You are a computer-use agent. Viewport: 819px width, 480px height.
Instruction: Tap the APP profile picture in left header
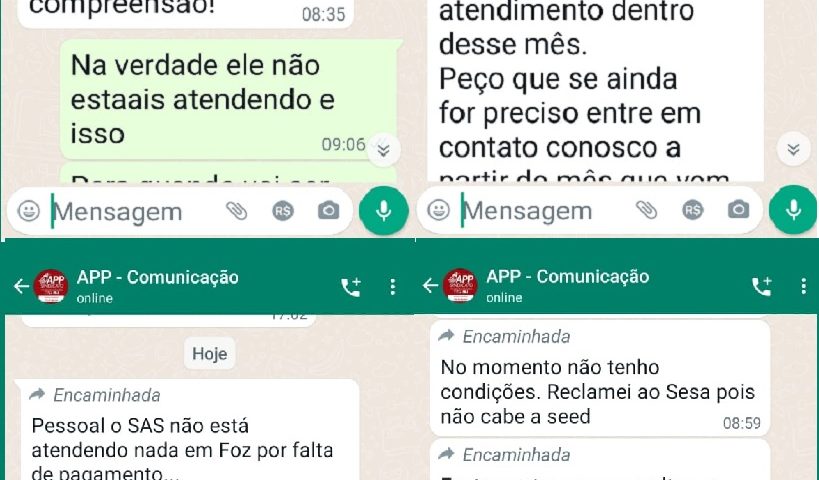(x=51, y=286)
